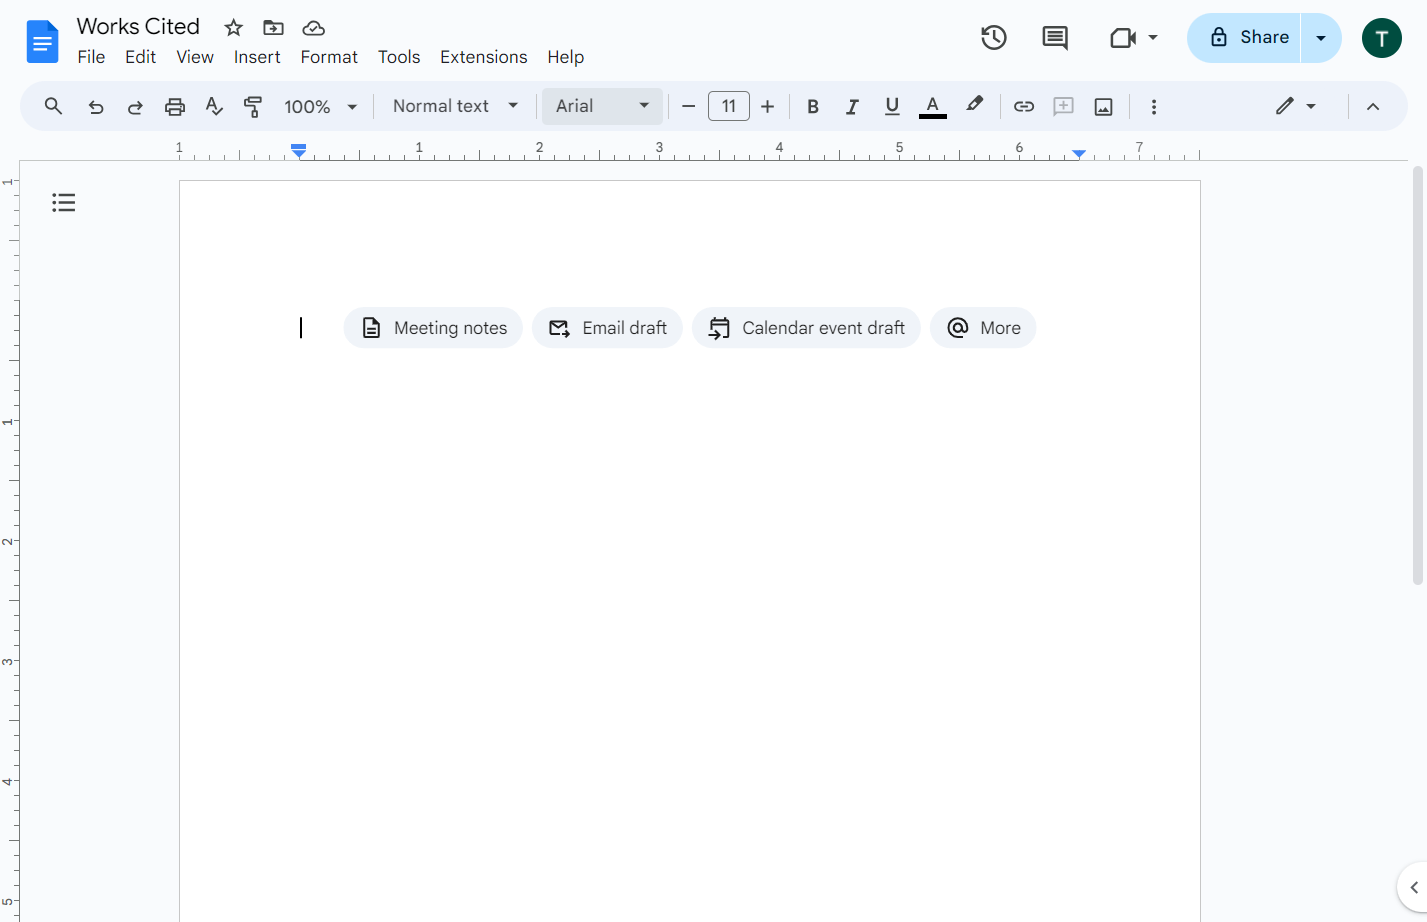Open the zoom 100% dropdown

pyautogui.click(x=321, y=107)
